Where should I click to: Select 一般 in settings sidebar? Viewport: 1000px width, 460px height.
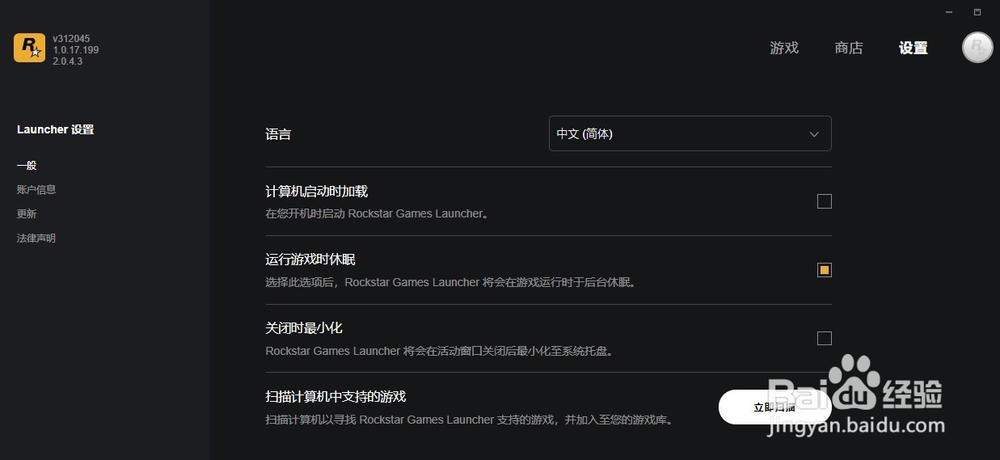coord(27,165)
